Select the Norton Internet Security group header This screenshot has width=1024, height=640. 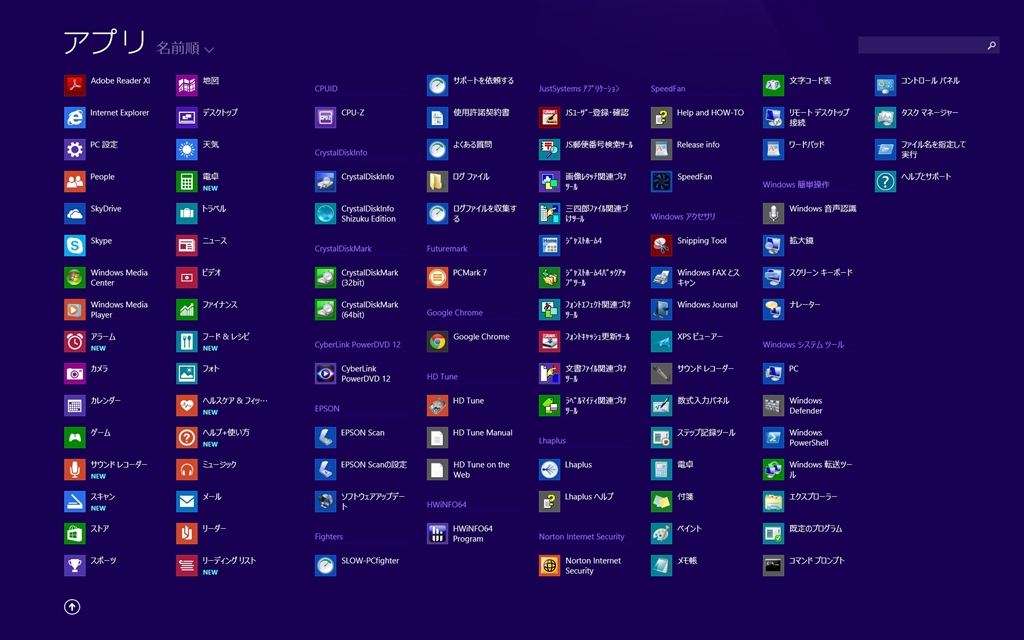(581, 537)
